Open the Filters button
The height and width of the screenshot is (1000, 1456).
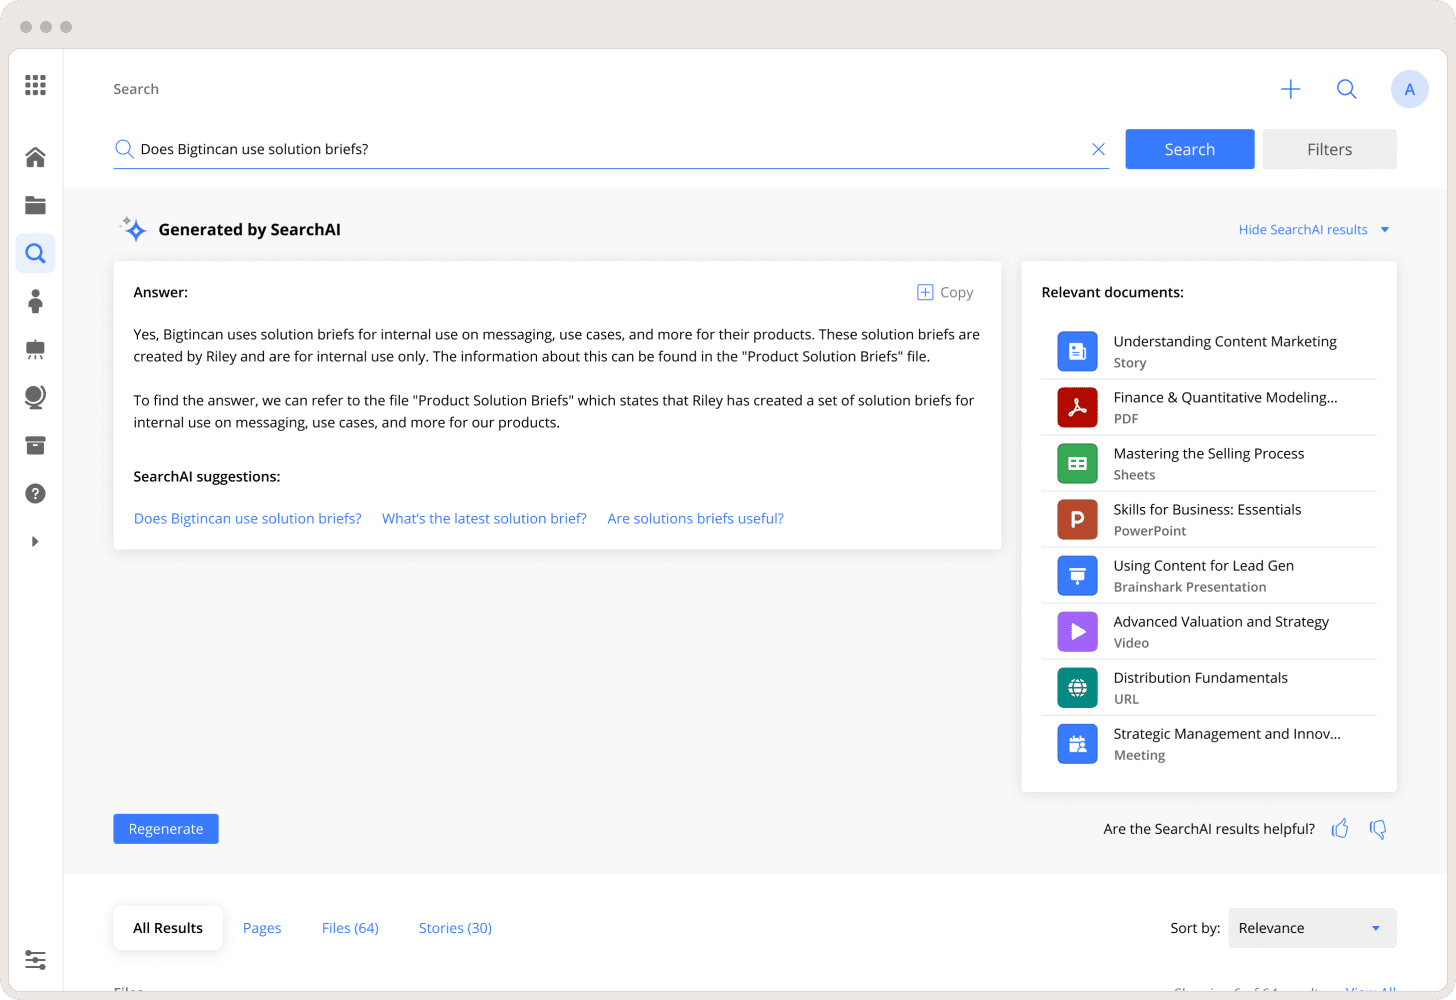click(x=1329, y=149)
